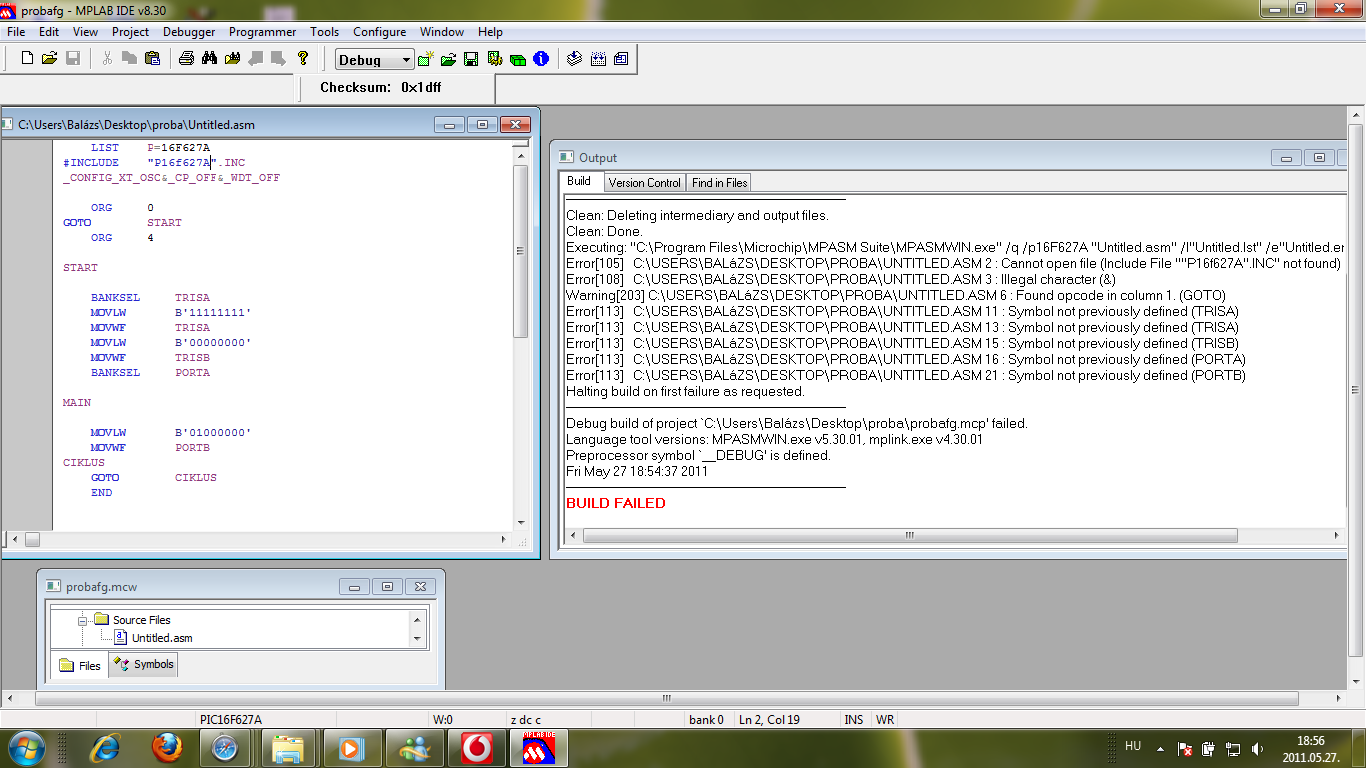Click the Error[105] line in Output
The image size is (1366, 768).
point(953,263)
